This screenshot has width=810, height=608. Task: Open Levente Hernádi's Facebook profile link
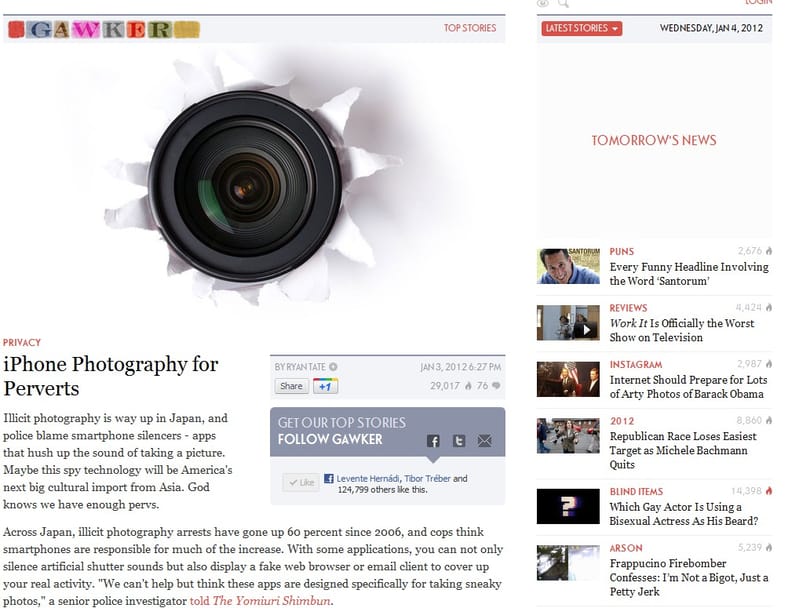(367, 479)
